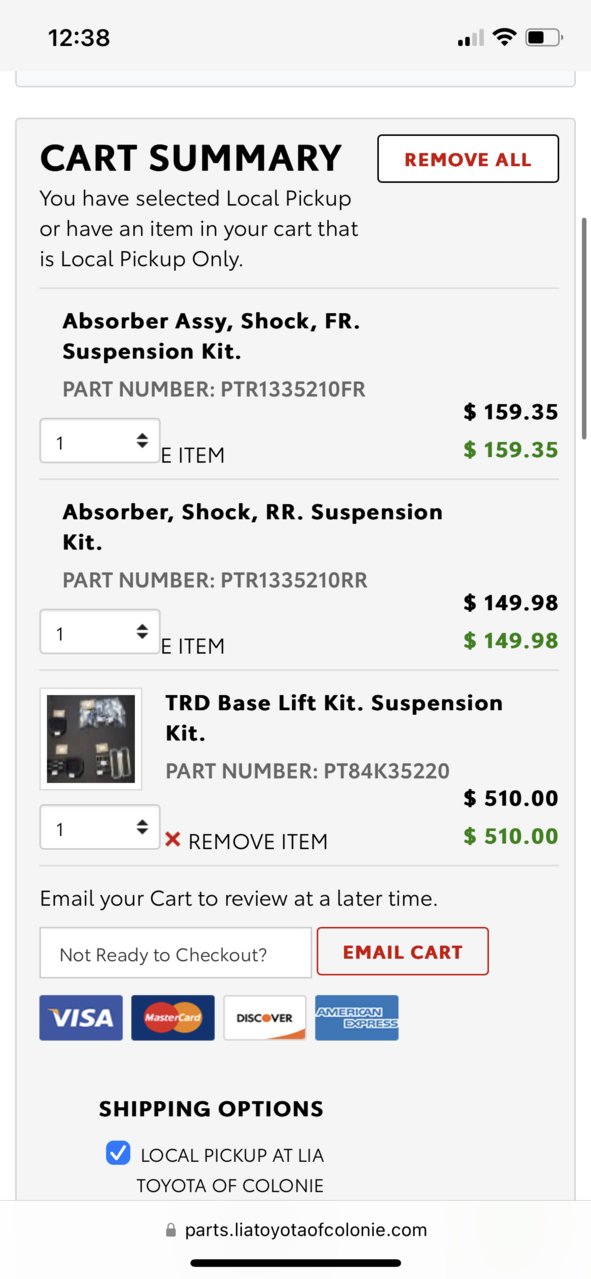Click the Visa card icon
This screenshot has width=591, height=1279.
tap(81, 1017)
